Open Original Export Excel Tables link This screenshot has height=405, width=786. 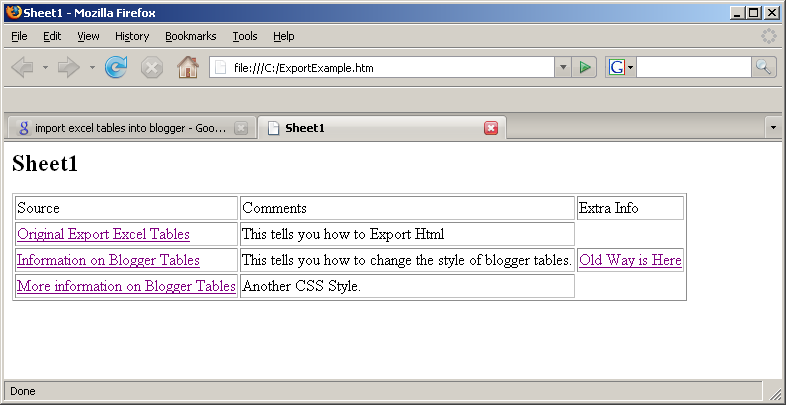[103, 234]
